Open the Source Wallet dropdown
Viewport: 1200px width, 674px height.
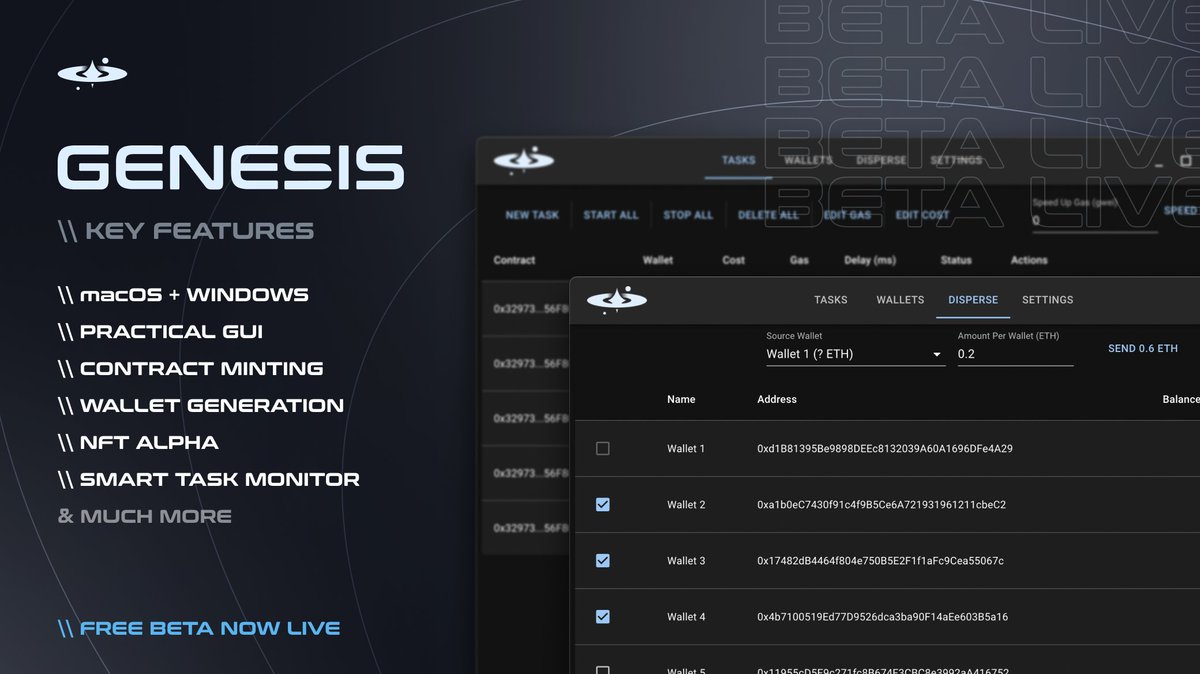tap(855, 354)
